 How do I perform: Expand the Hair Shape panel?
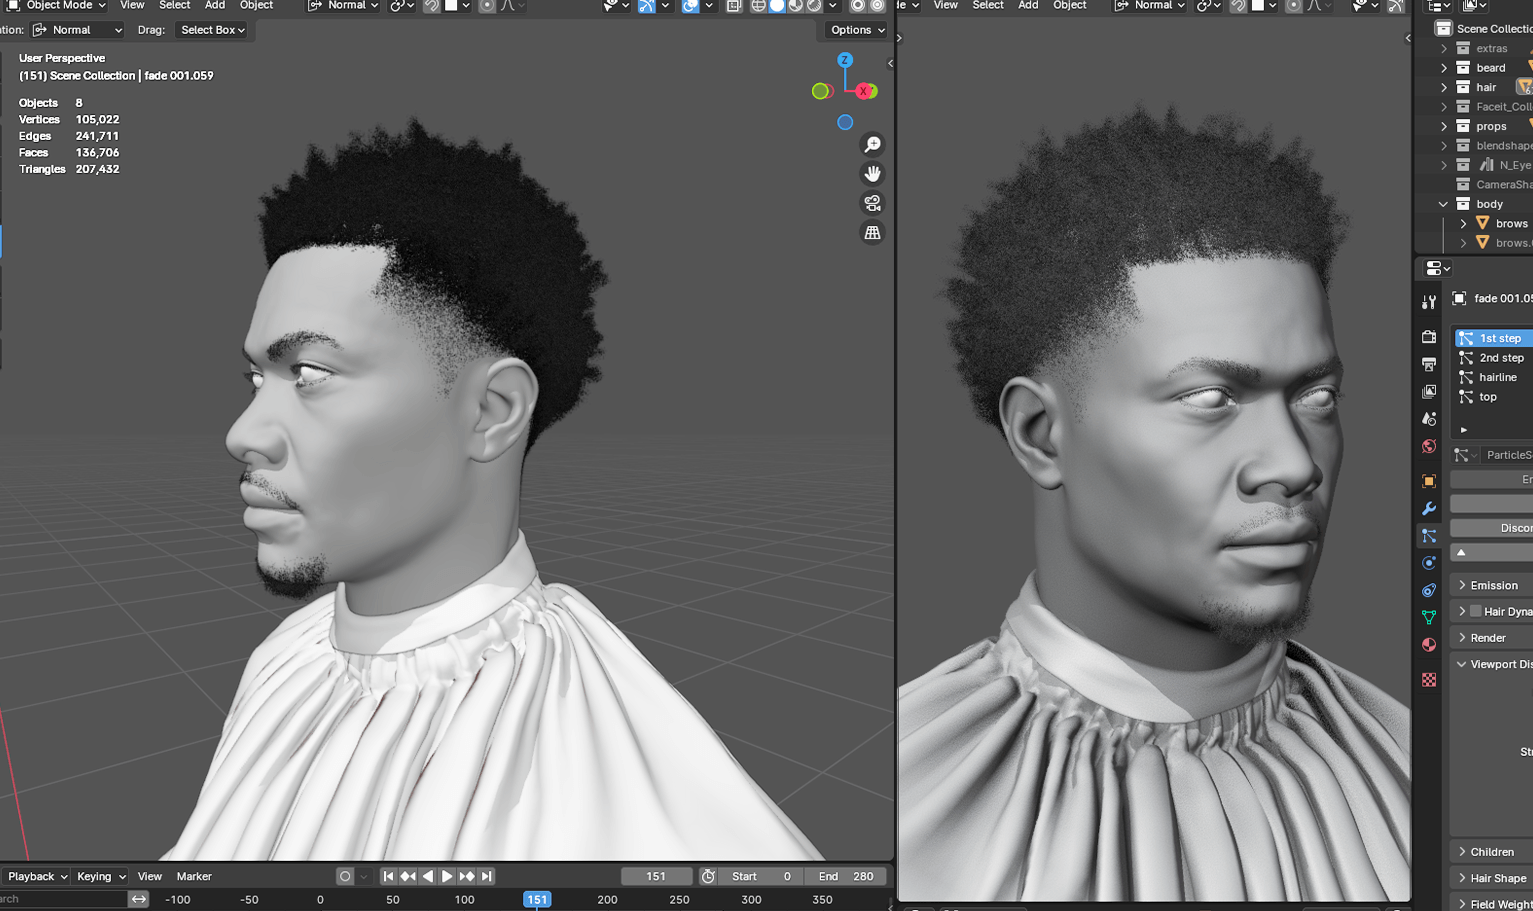click(1492, 878)
